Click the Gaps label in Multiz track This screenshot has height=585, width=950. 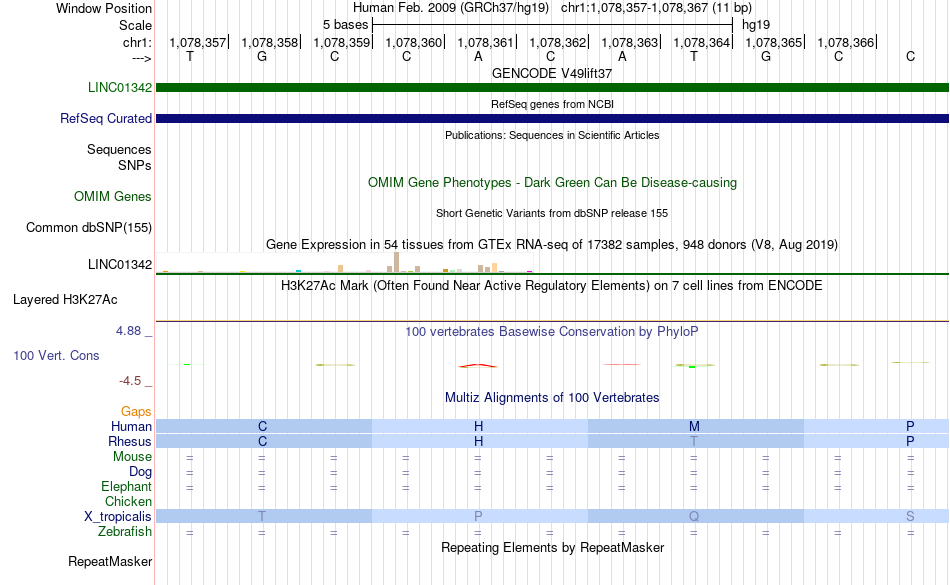[x=136, y=411]
